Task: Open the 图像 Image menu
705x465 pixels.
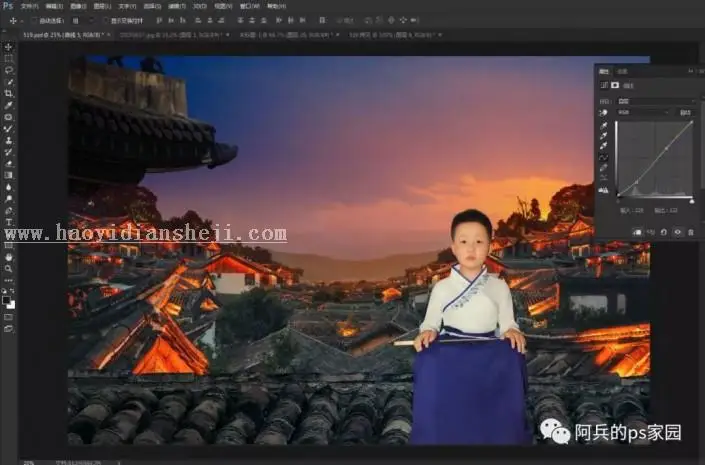Action: pyautogui.click(x=79, y=6)
